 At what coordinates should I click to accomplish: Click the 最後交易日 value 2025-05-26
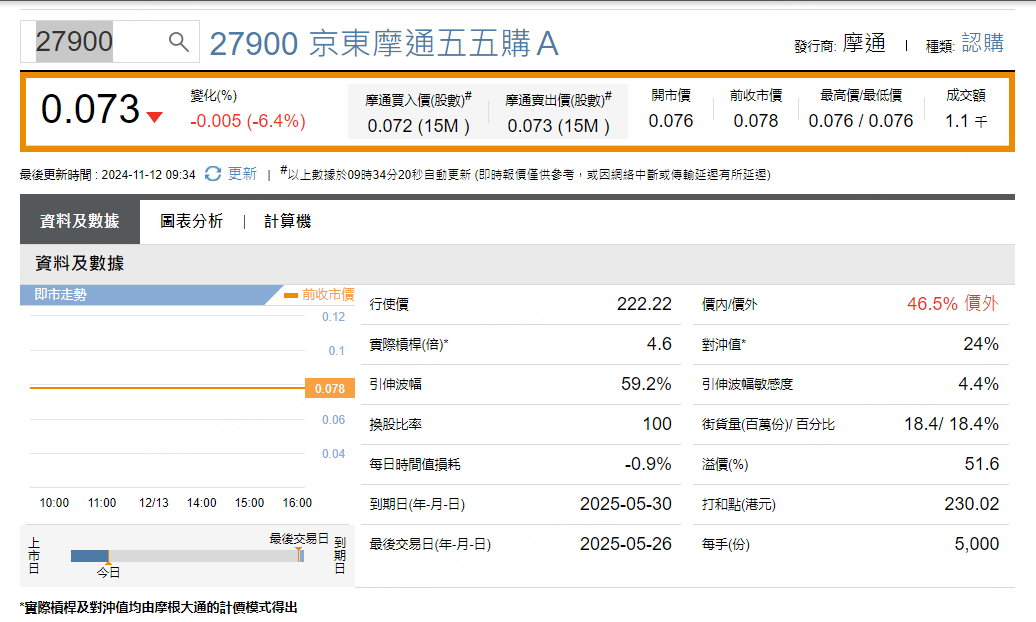(x=626, y=544)
